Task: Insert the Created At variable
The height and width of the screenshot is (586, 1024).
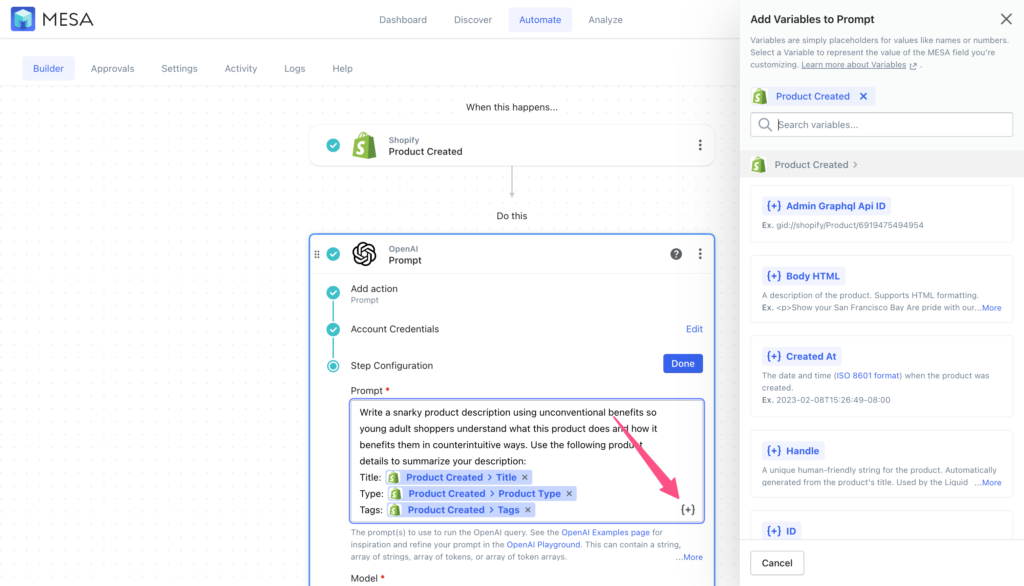Action: [801, 356]
